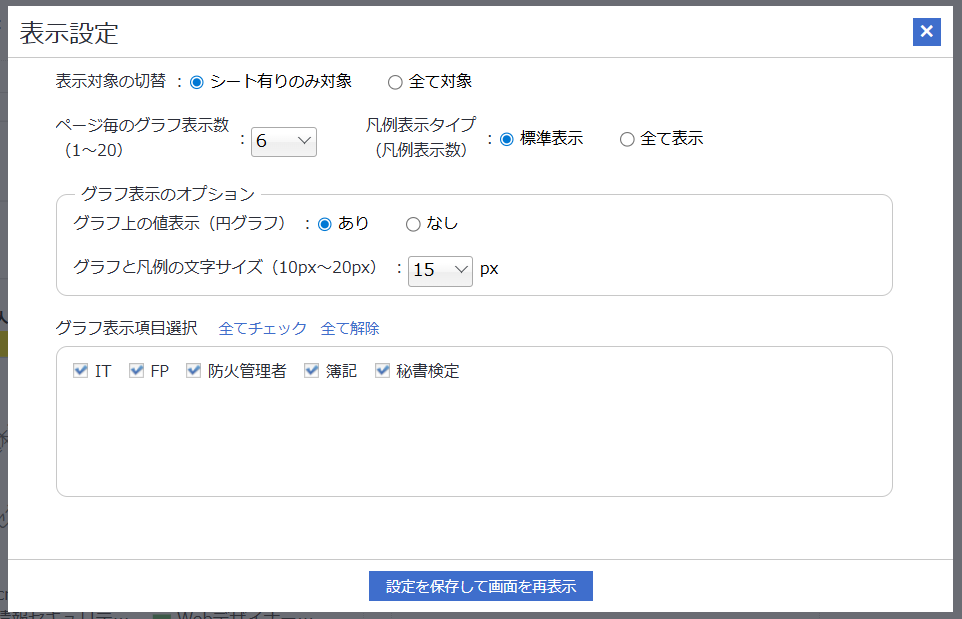Viewport: 962px width, 619px height.
Task: Uncheck the IT checkbox
Action: click(79, 370)
